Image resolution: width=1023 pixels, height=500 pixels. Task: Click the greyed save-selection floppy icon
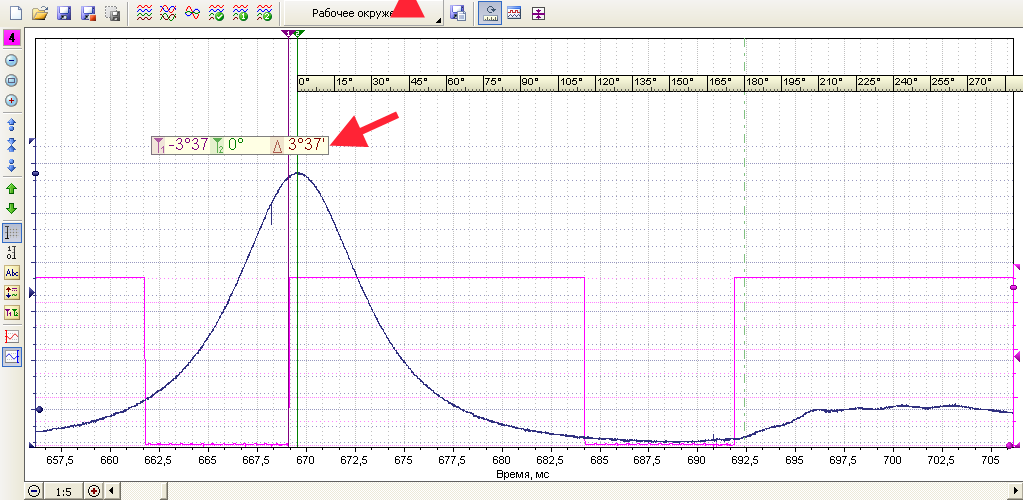113,12
